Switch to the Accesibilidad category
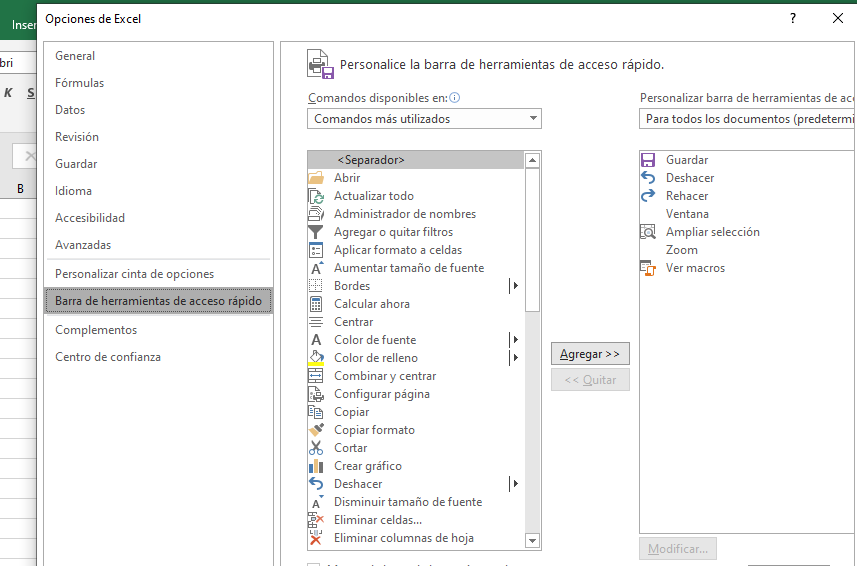857x566 pixels. [x=90, y=217]
